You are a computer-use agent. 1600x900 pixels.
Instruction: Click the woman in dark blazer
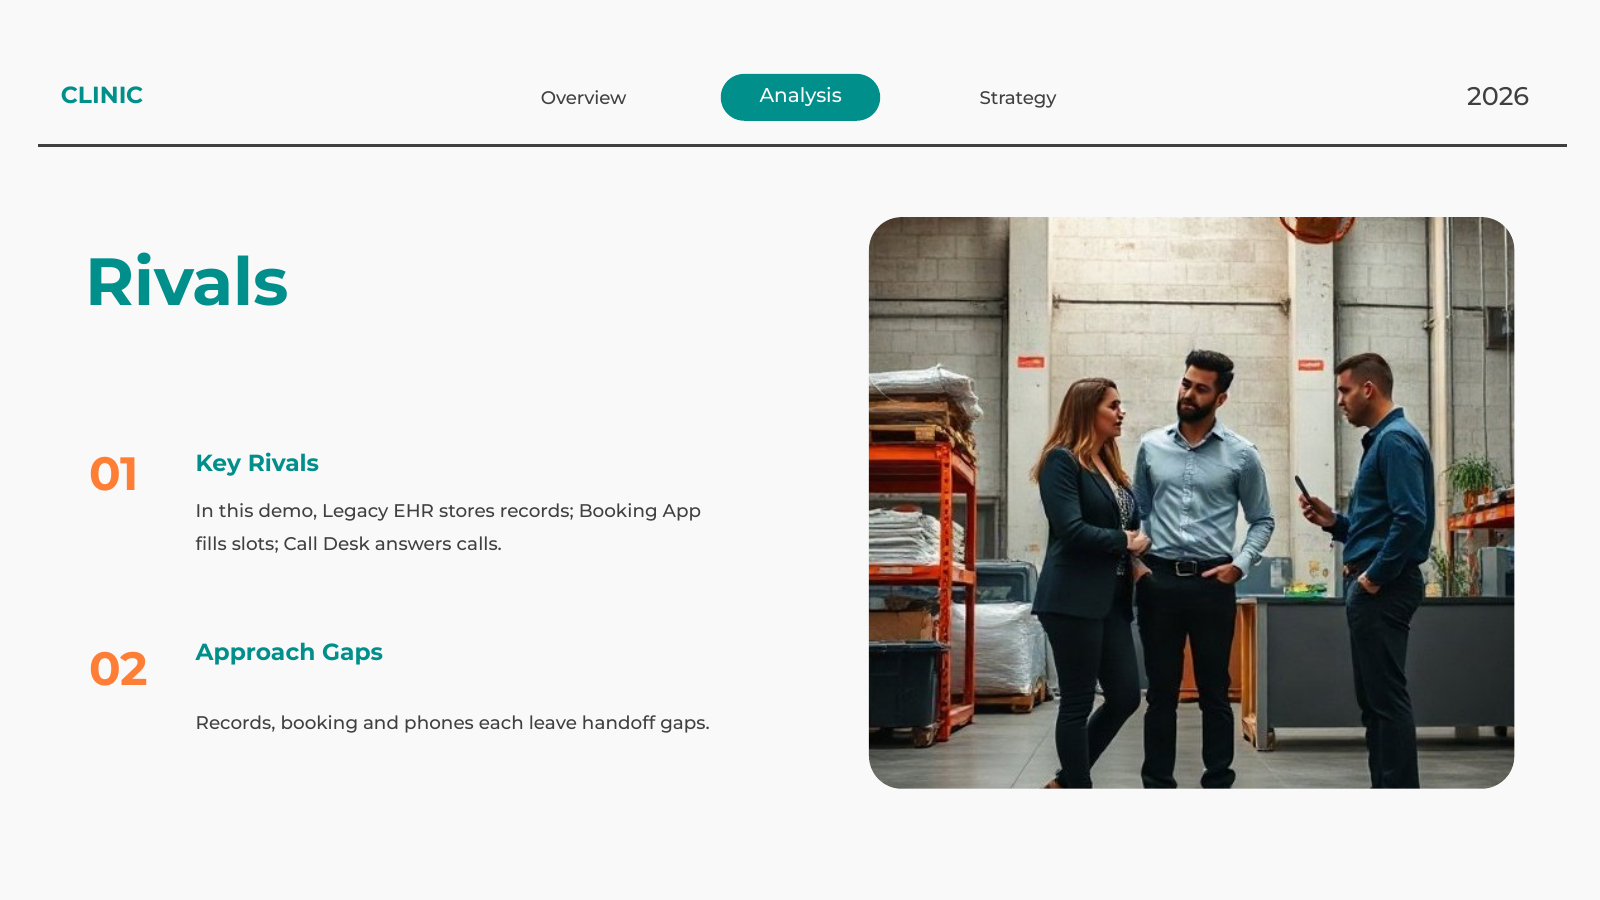tap(1085, 580)
